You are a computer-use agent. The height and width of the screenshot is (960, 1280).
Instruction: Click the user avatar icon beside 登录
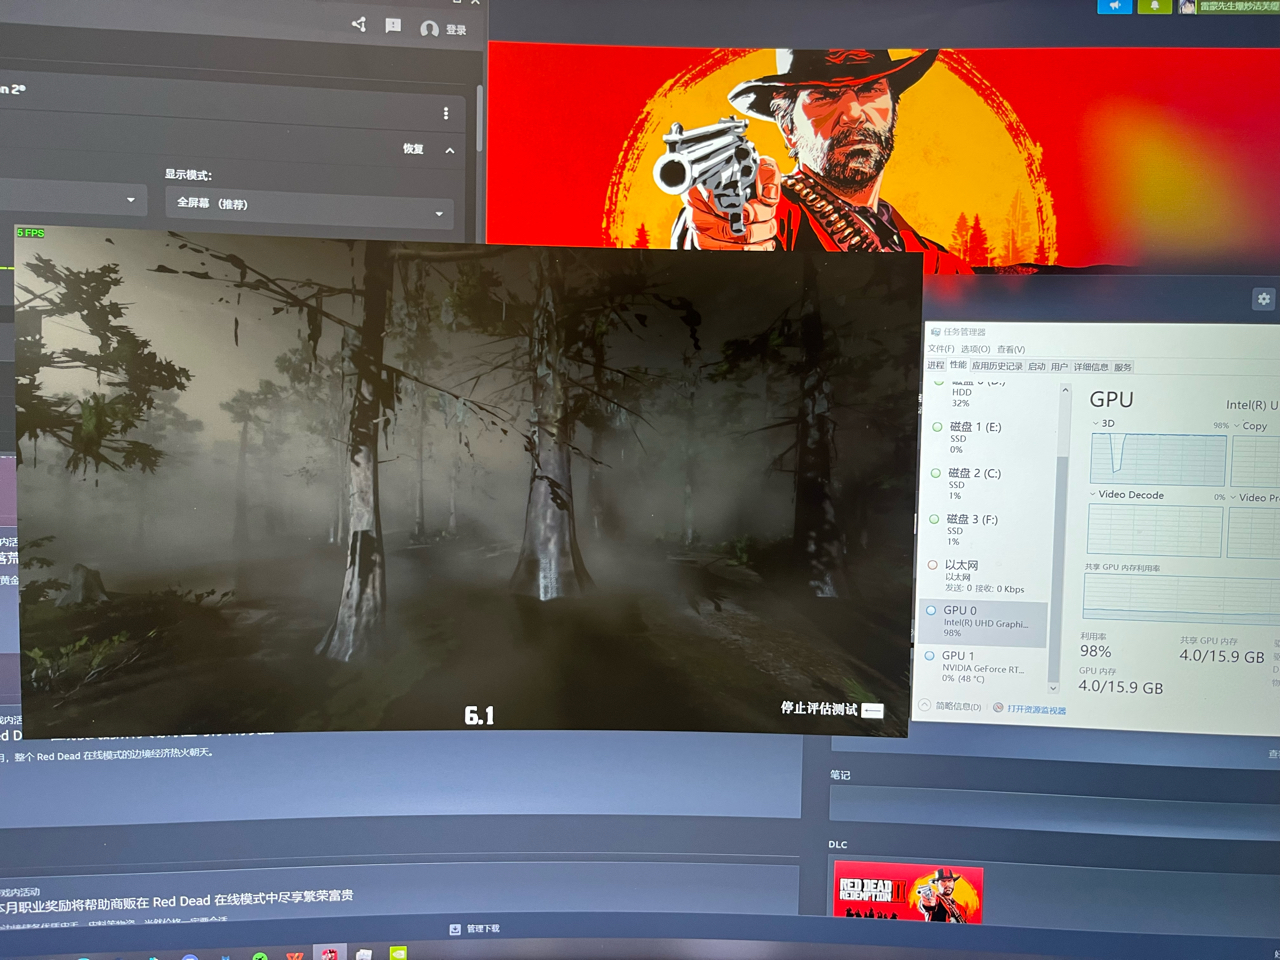click(x=429, y=28)
